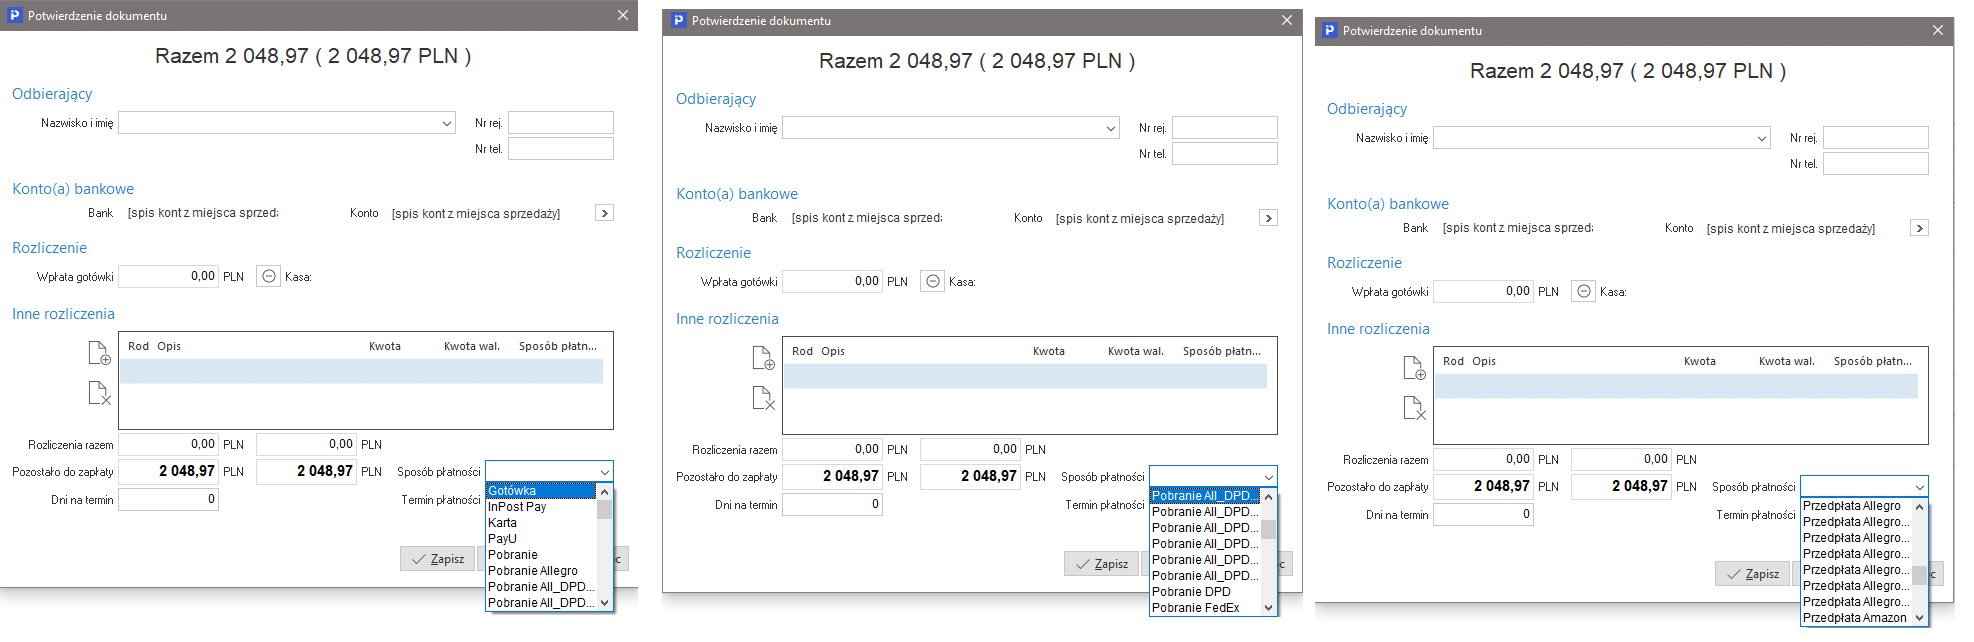
Task: Focus Nr rej. field in left dialog
Action: [x=560, y=123]
